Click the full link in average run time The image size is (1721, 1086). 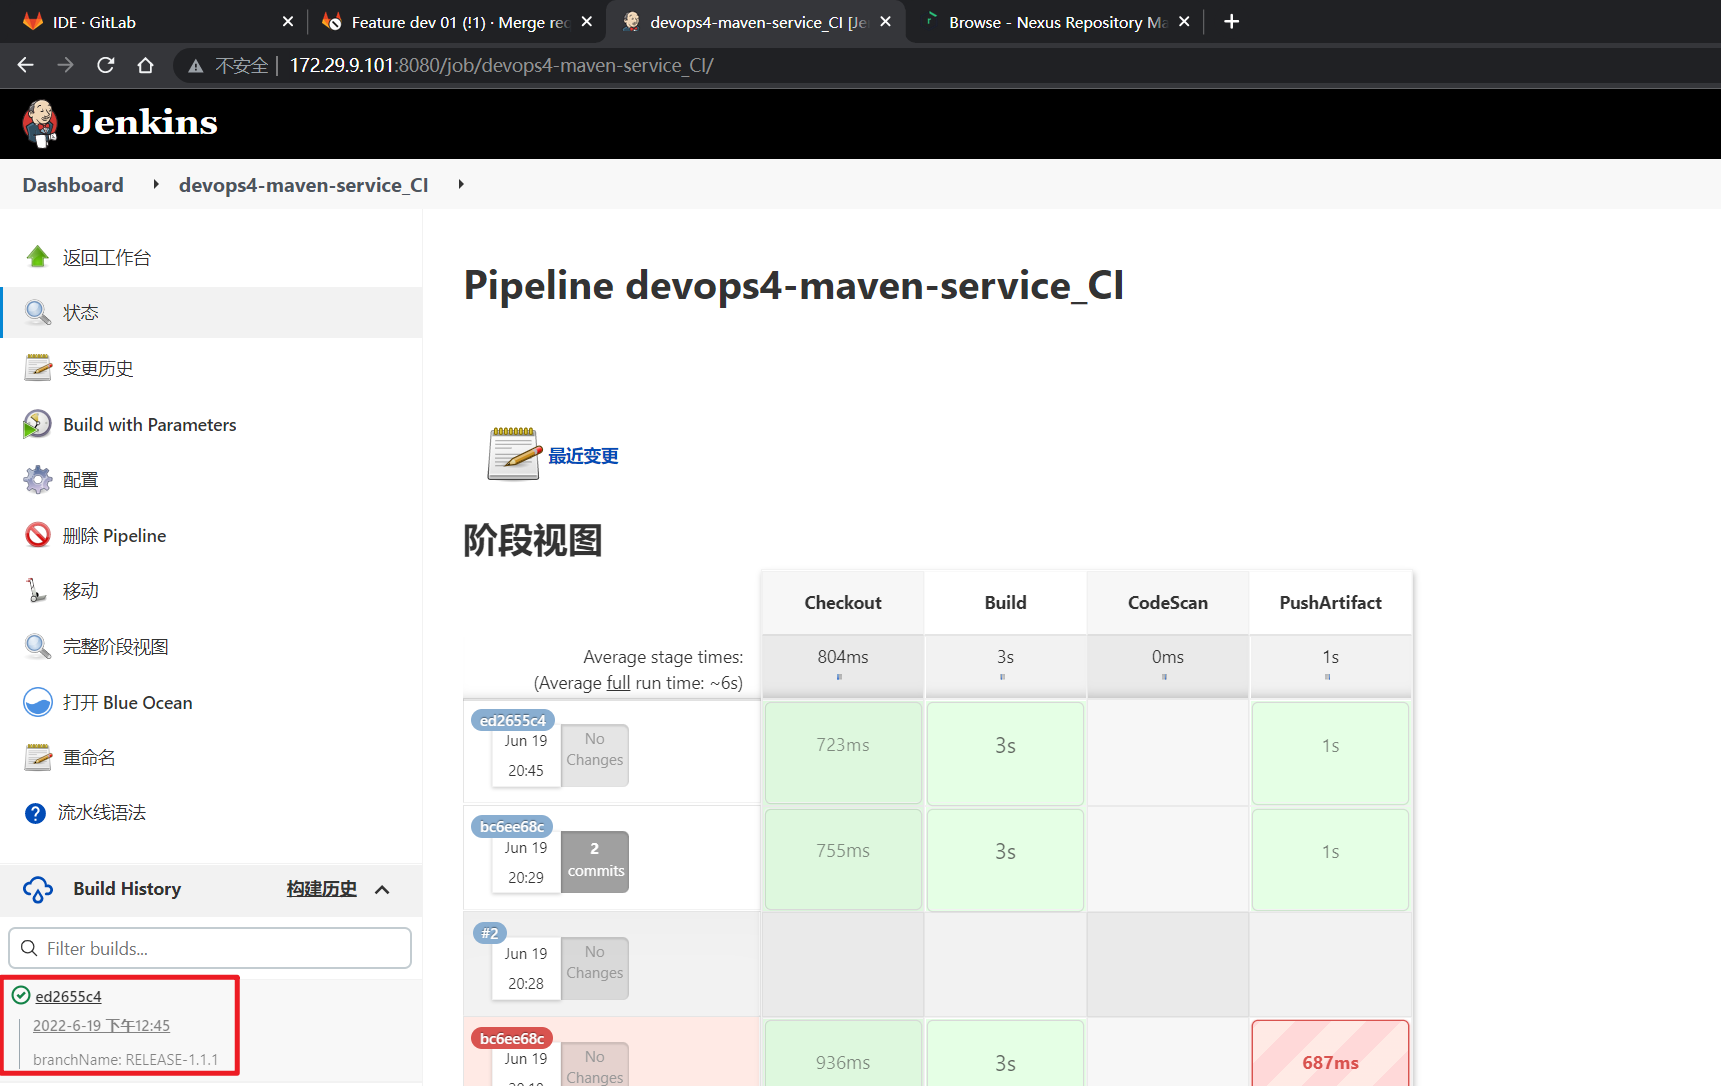pyautogui.click(x=618, y=683)
